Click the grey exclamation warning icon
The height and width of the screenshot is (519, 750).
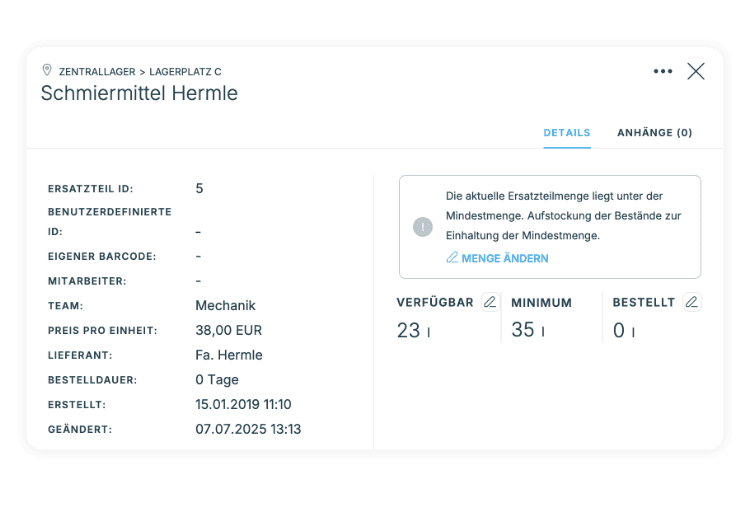[423, 227]
